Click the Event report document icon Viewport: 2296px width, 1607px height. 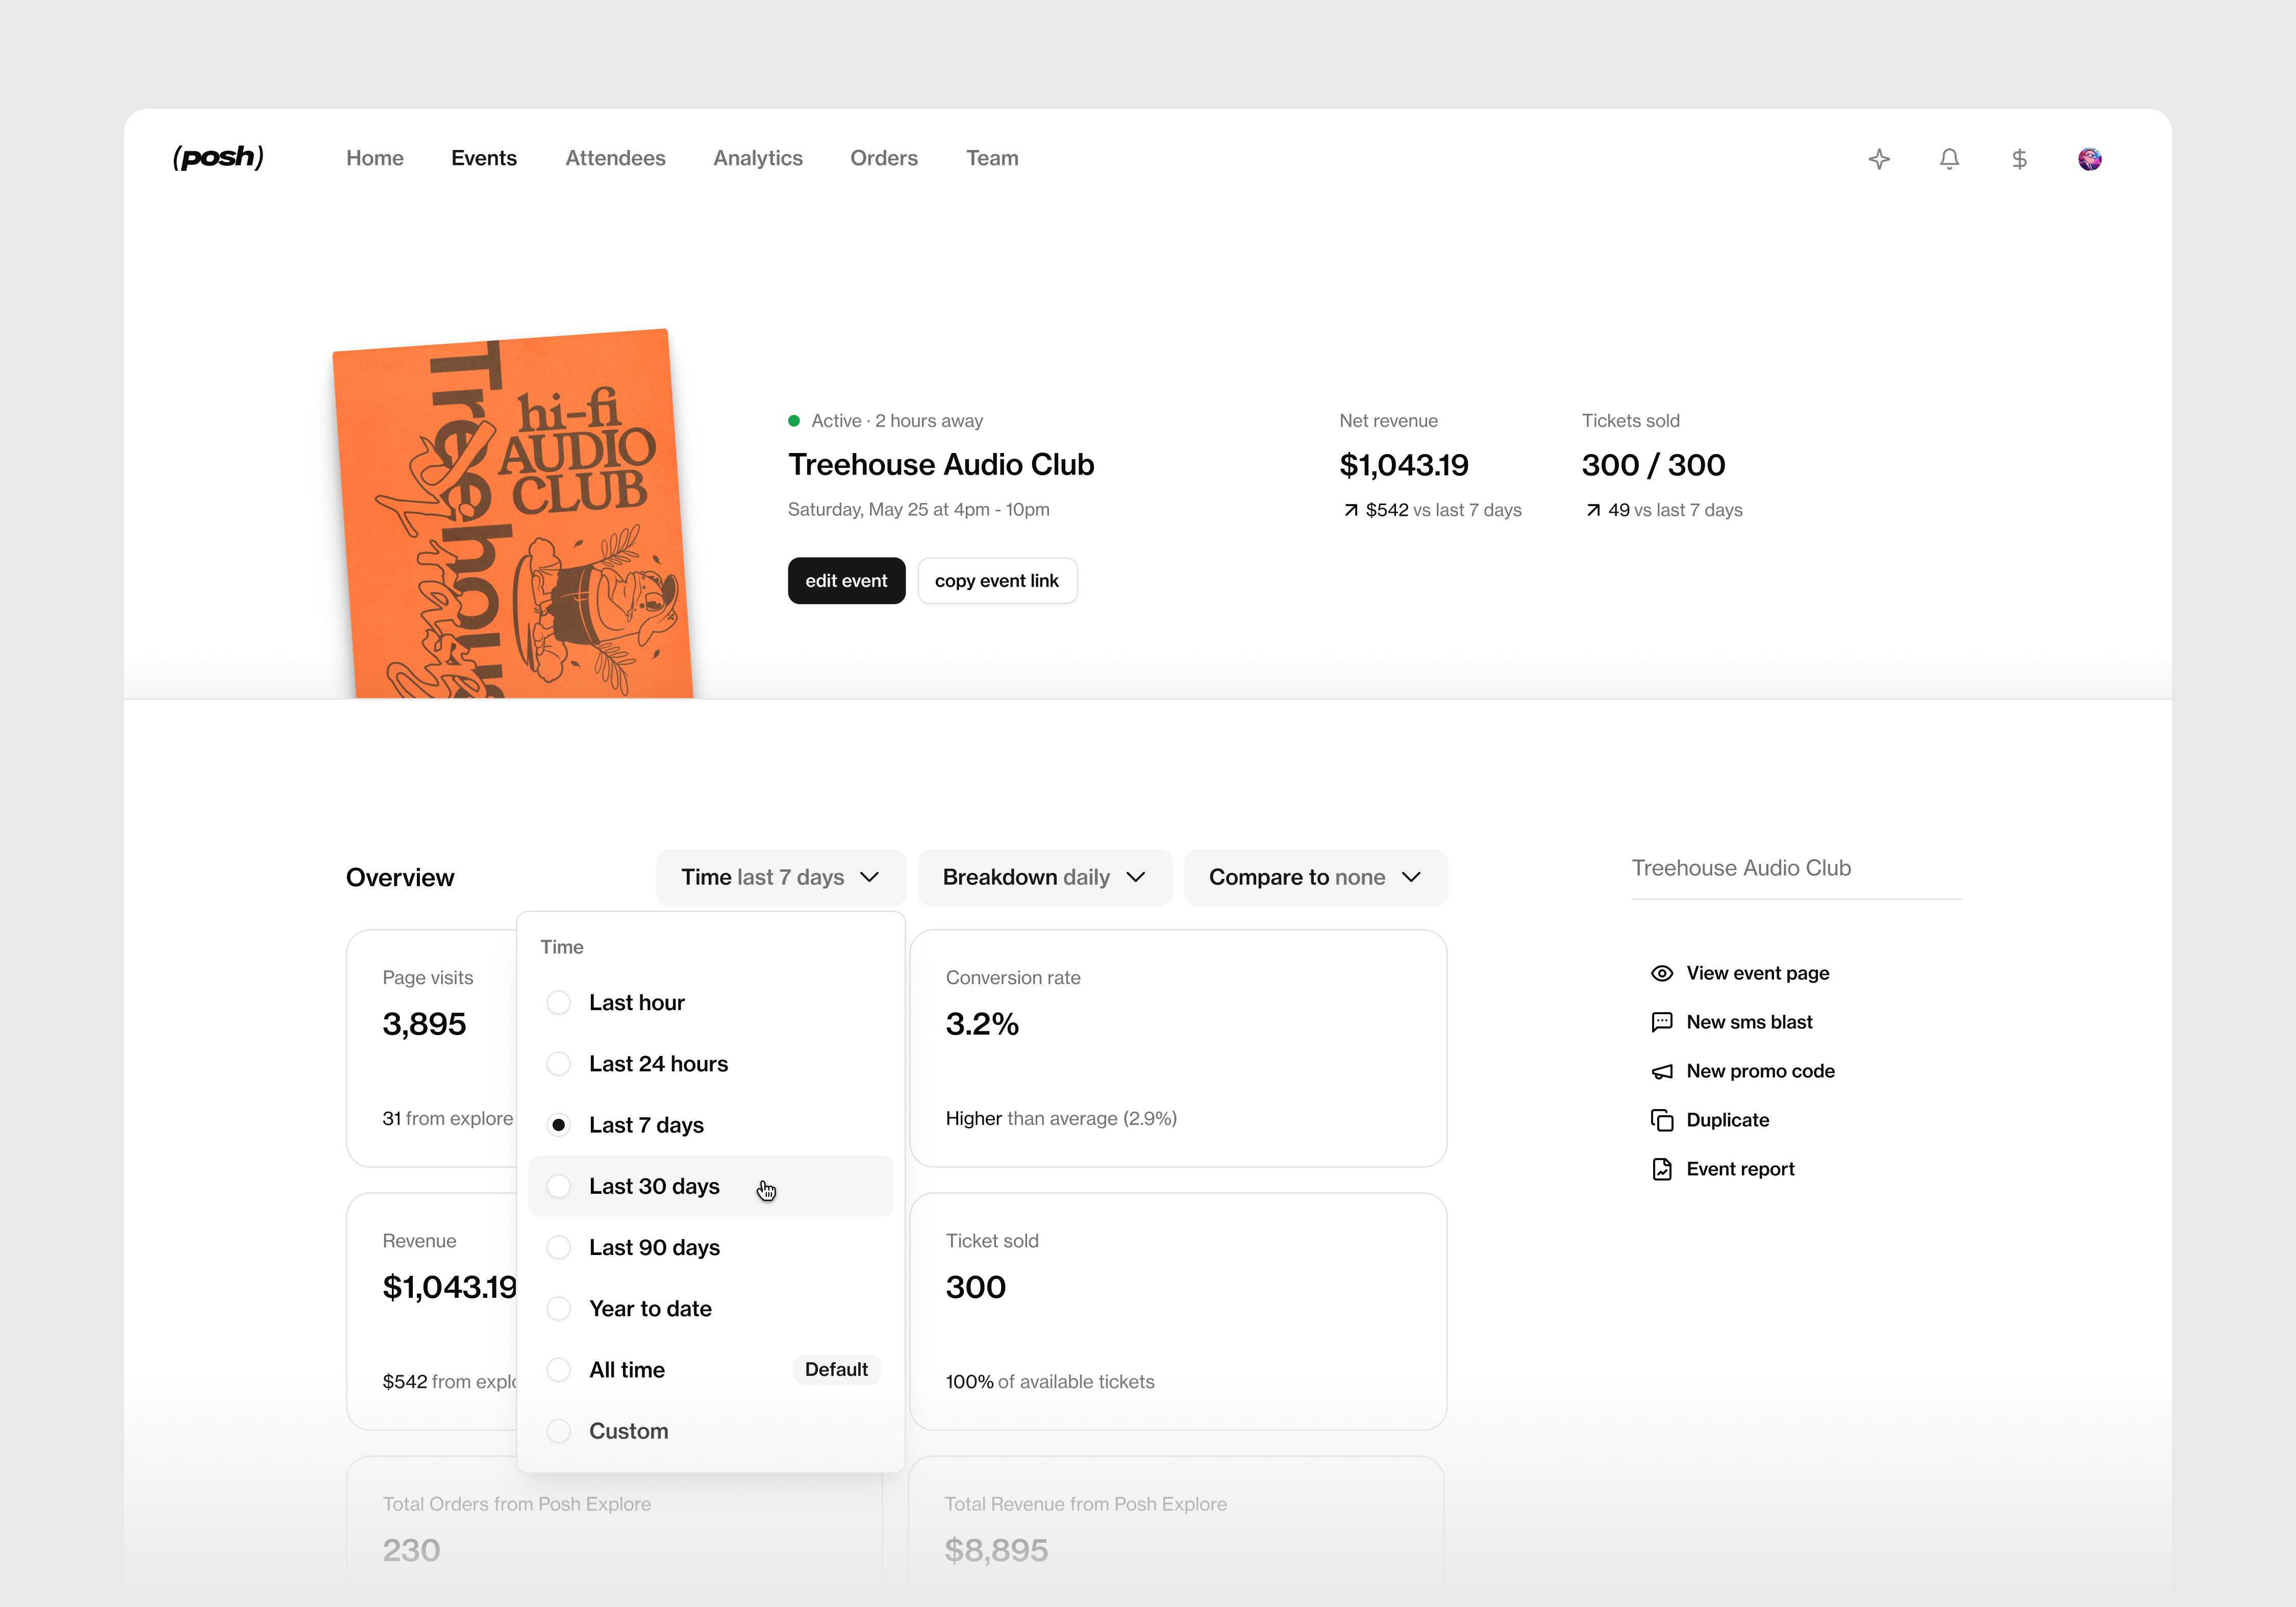(1662, 1169)
